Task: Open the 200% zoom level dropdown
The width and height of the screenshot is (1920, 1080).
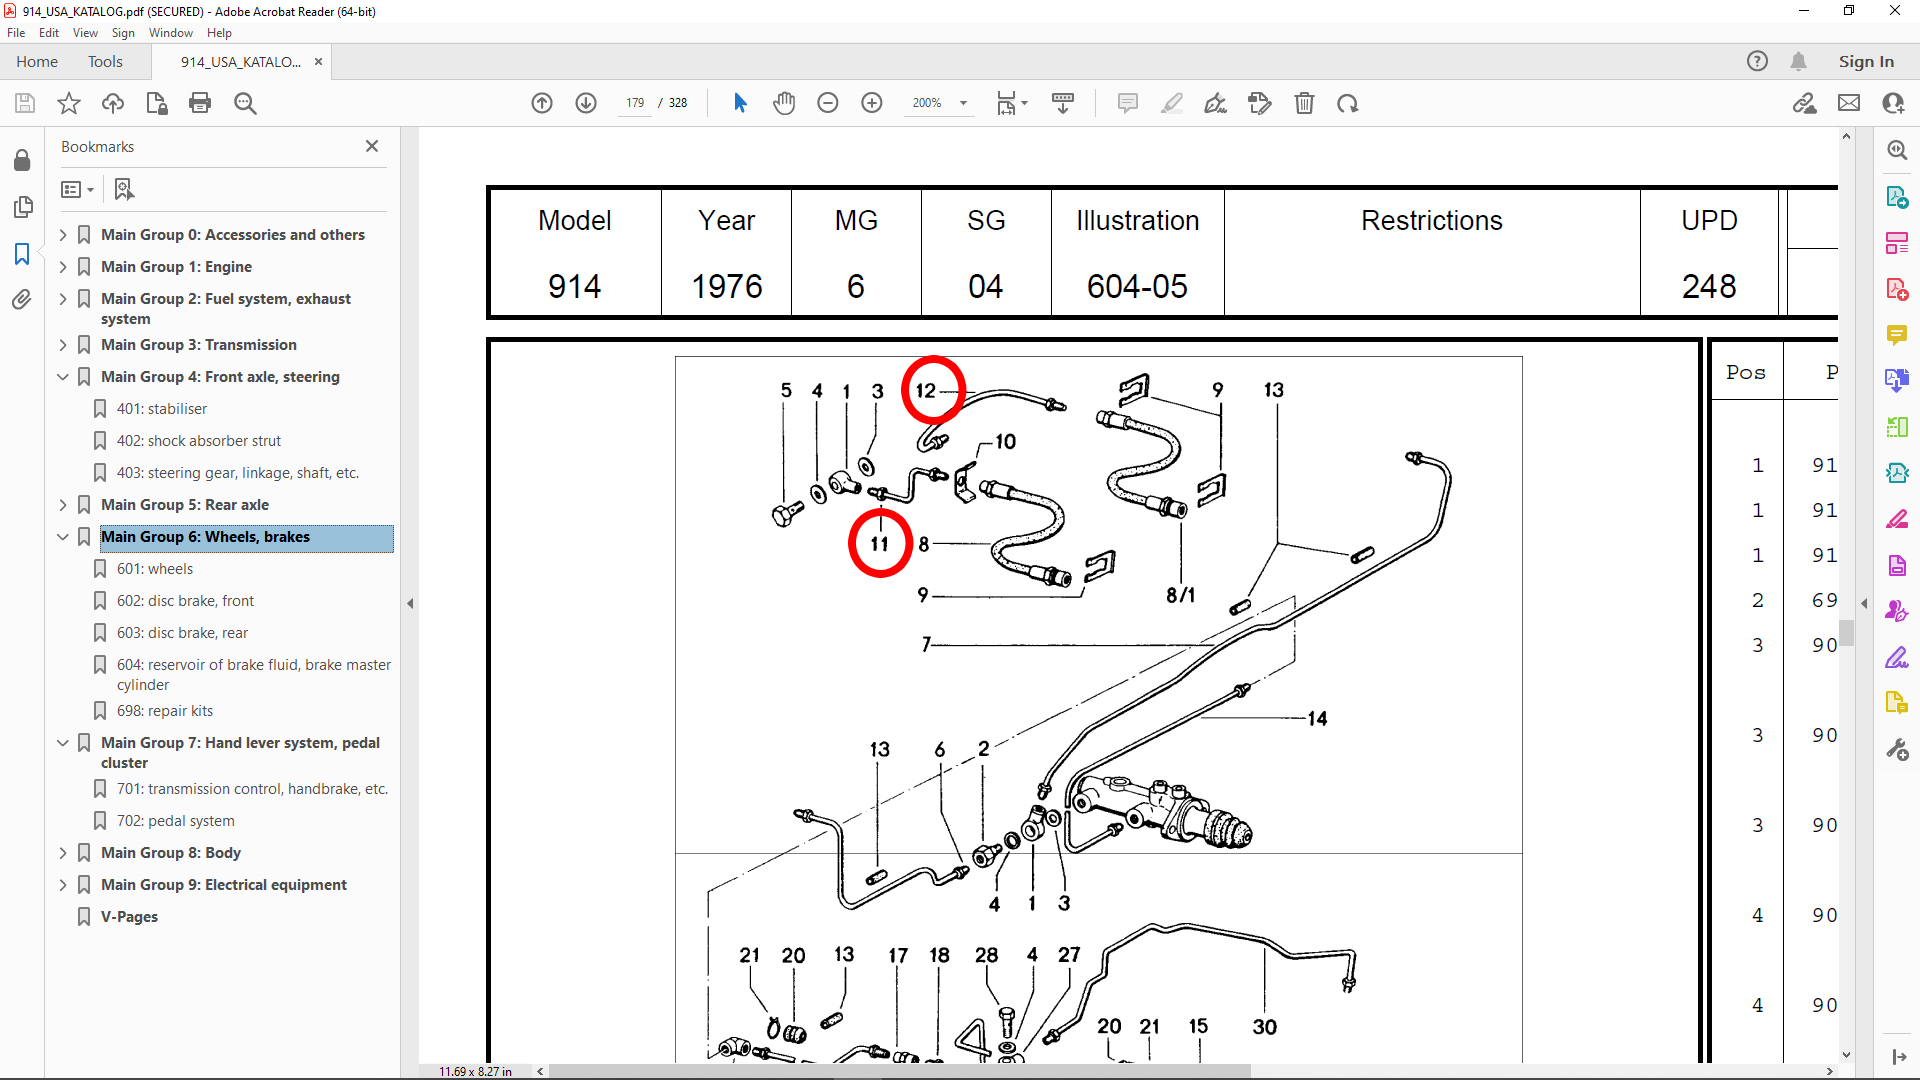Action: pyautogui.click(x=963, y=103)
